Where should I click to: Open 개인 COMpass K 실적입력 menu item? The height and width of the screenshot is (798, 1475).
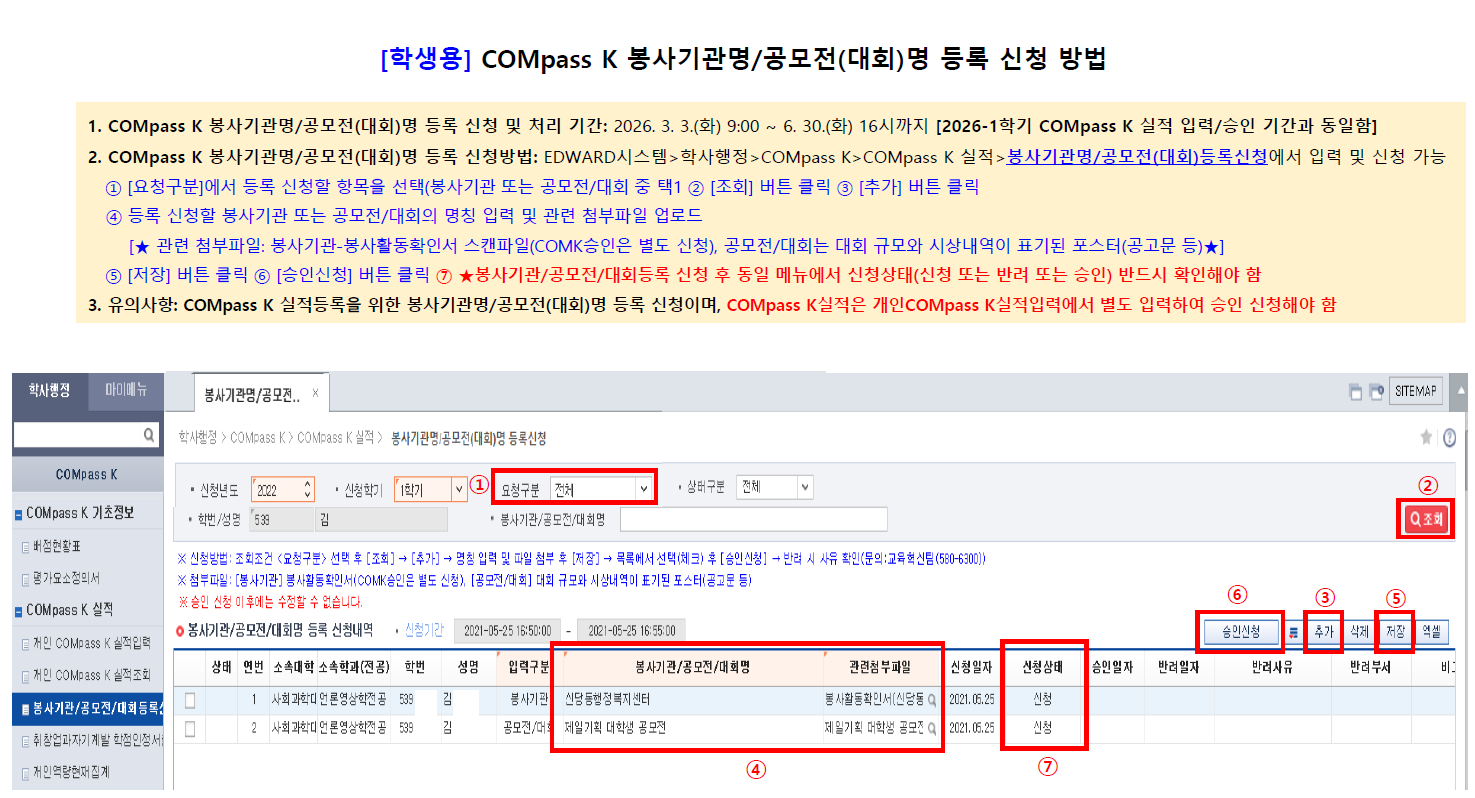point(90,642)
